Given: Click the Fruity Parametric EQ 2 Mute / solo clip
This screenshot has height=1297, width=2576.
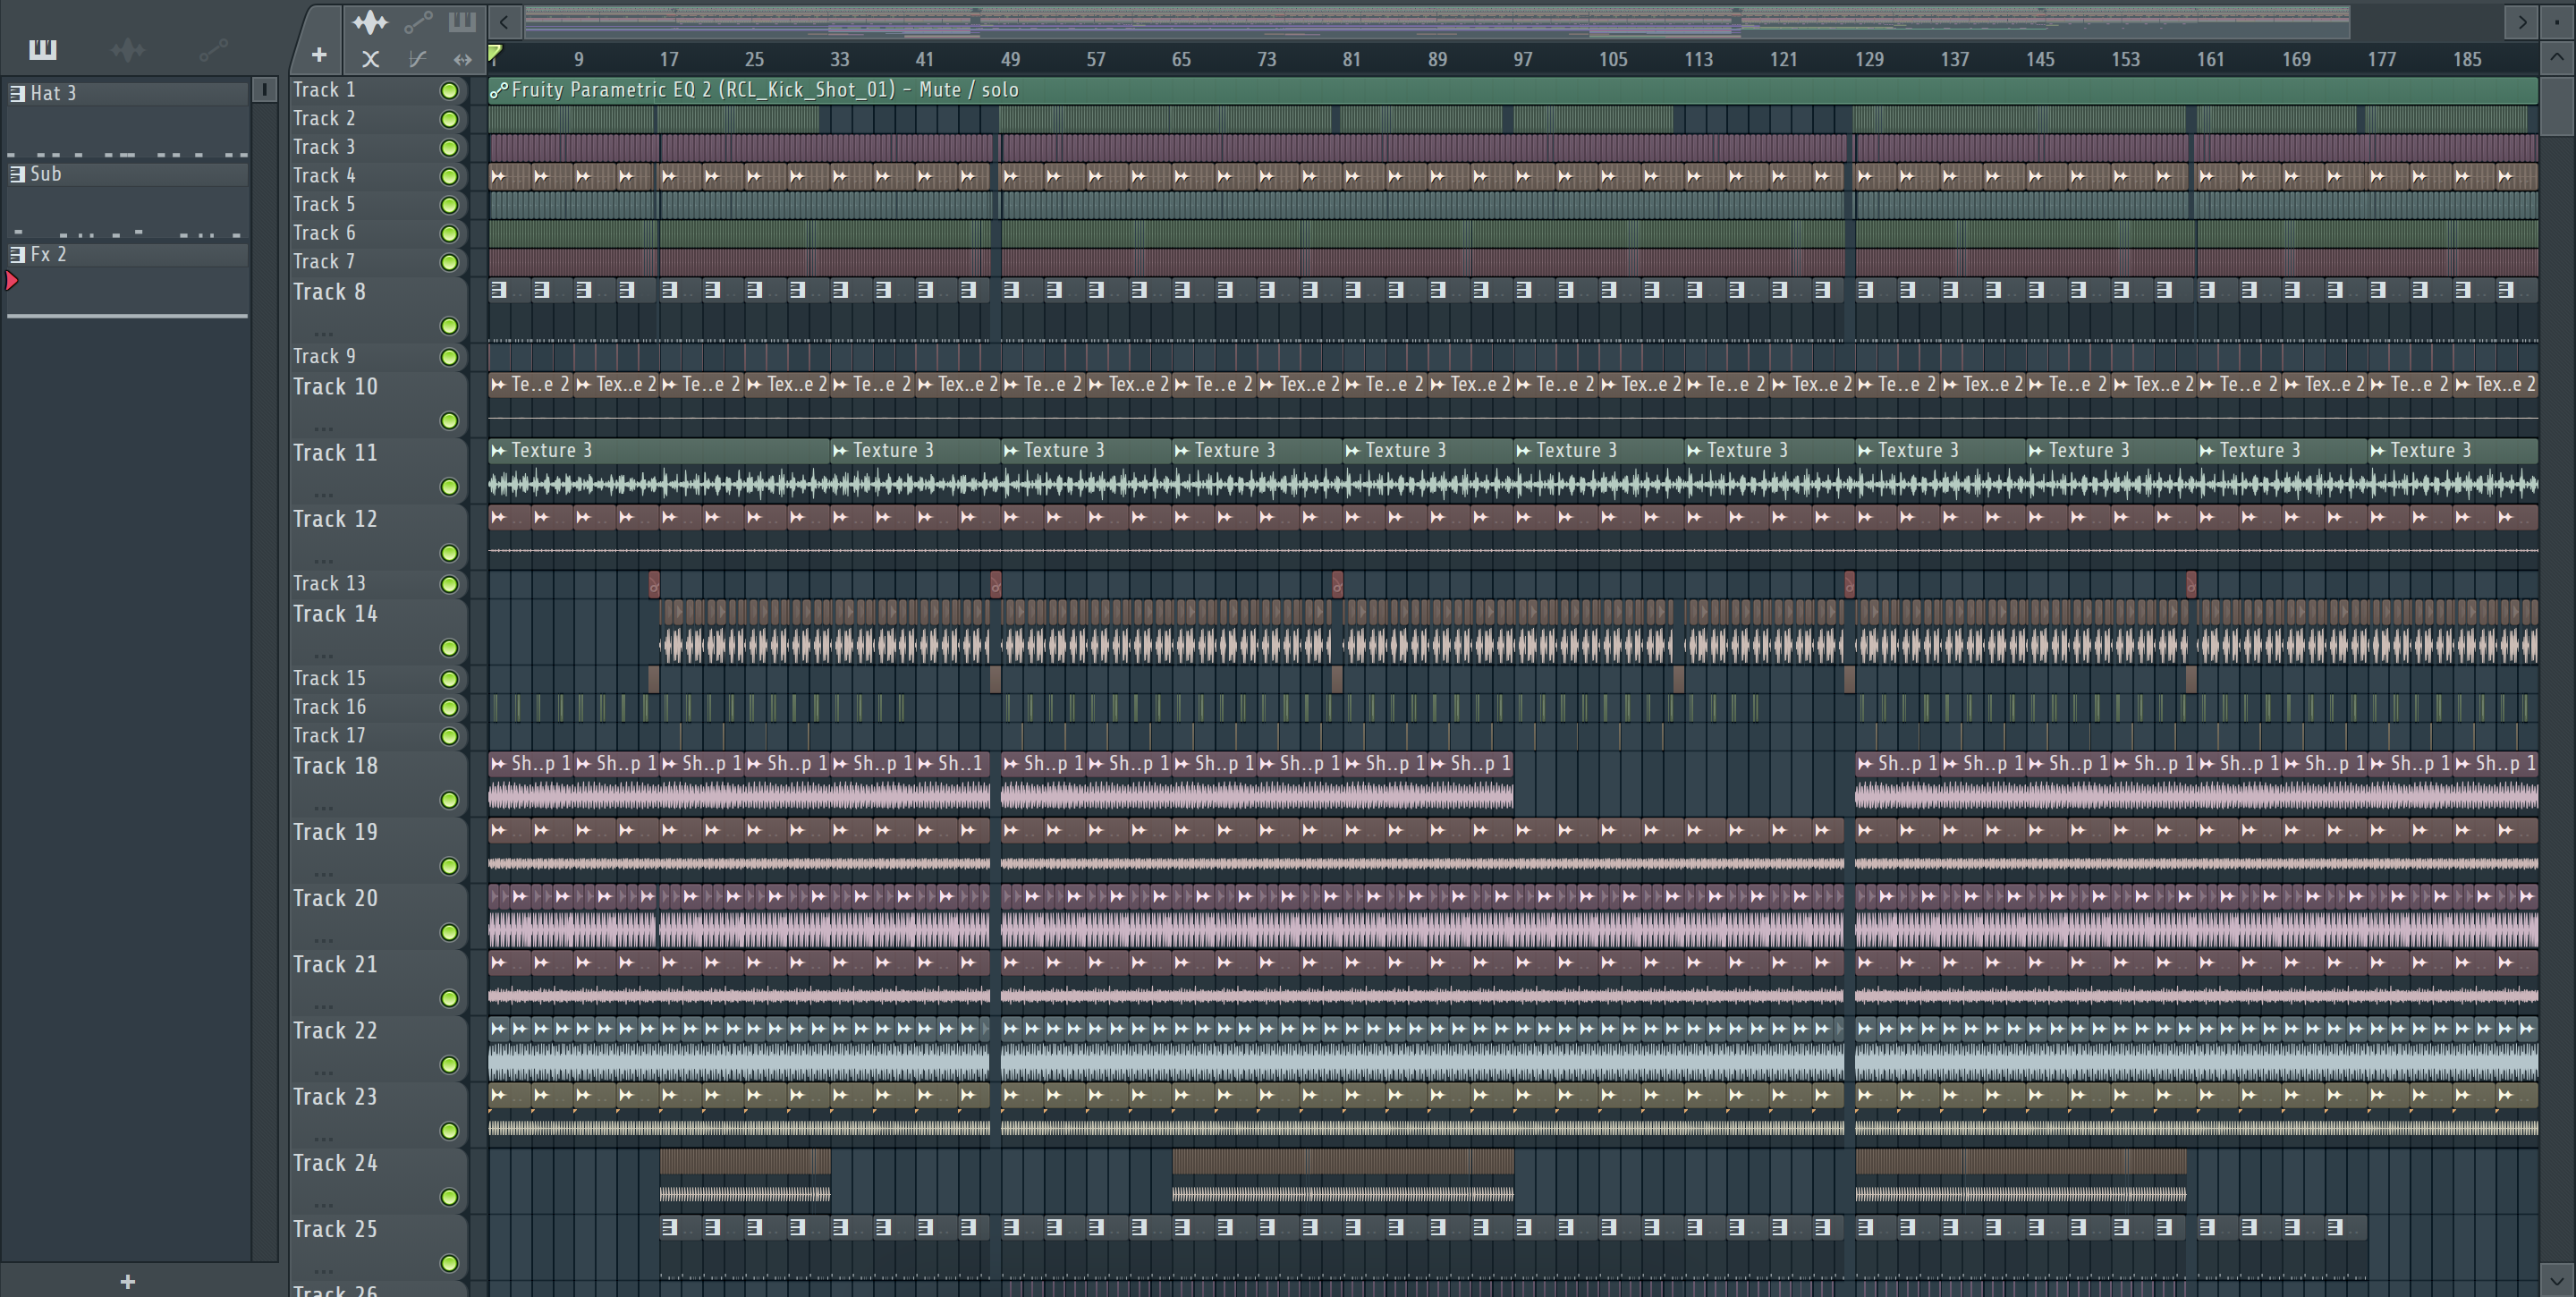Looking at the screenshot, I should tap(1513, 90).
